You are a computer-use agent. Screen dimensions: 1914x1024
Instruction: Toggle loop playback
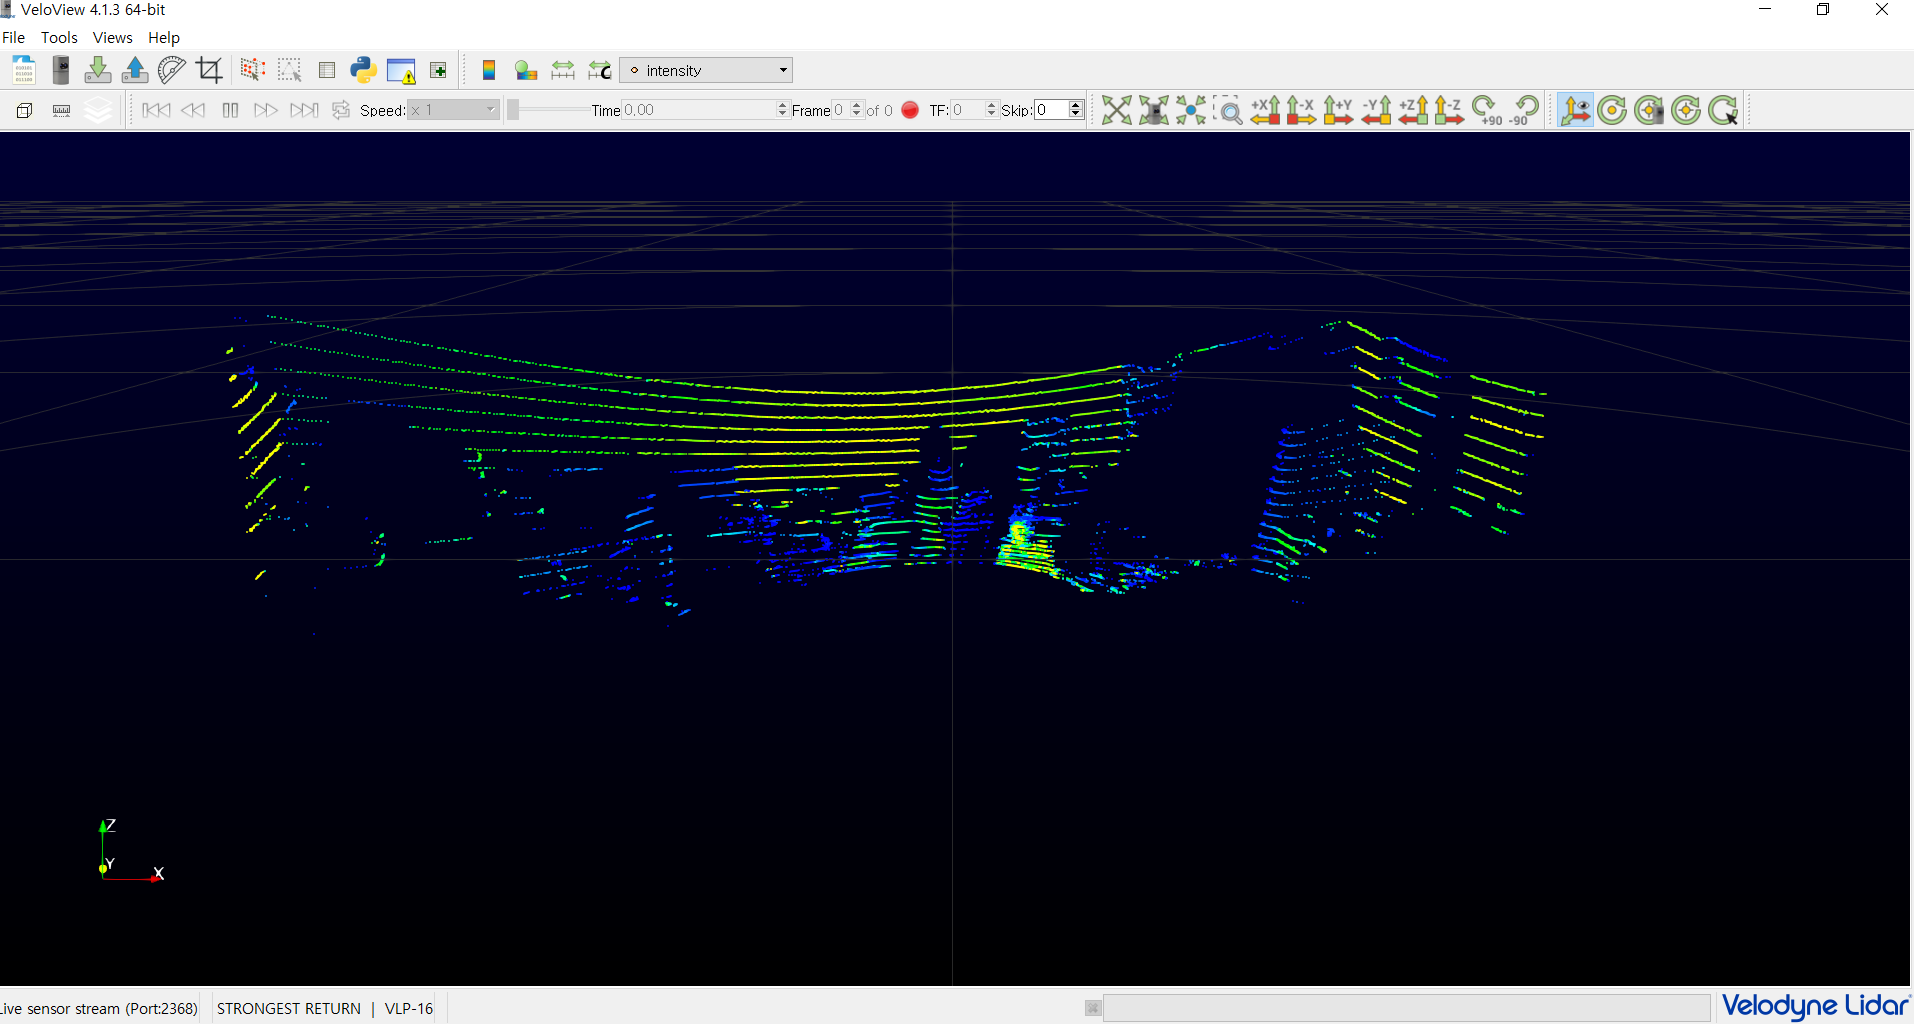click(x=341, y=110)
